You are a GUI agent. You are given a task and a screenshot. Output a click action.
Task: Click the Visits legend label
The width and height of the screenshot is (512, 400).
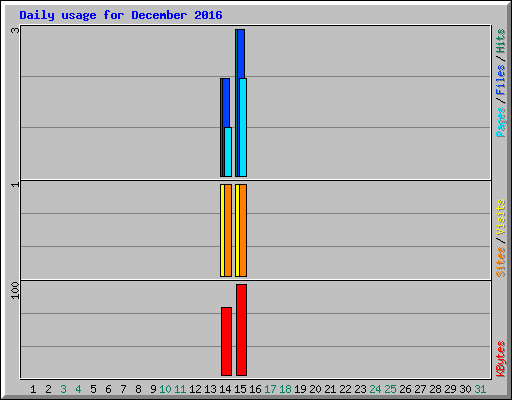pyautogui.click(x=500, y=218)
